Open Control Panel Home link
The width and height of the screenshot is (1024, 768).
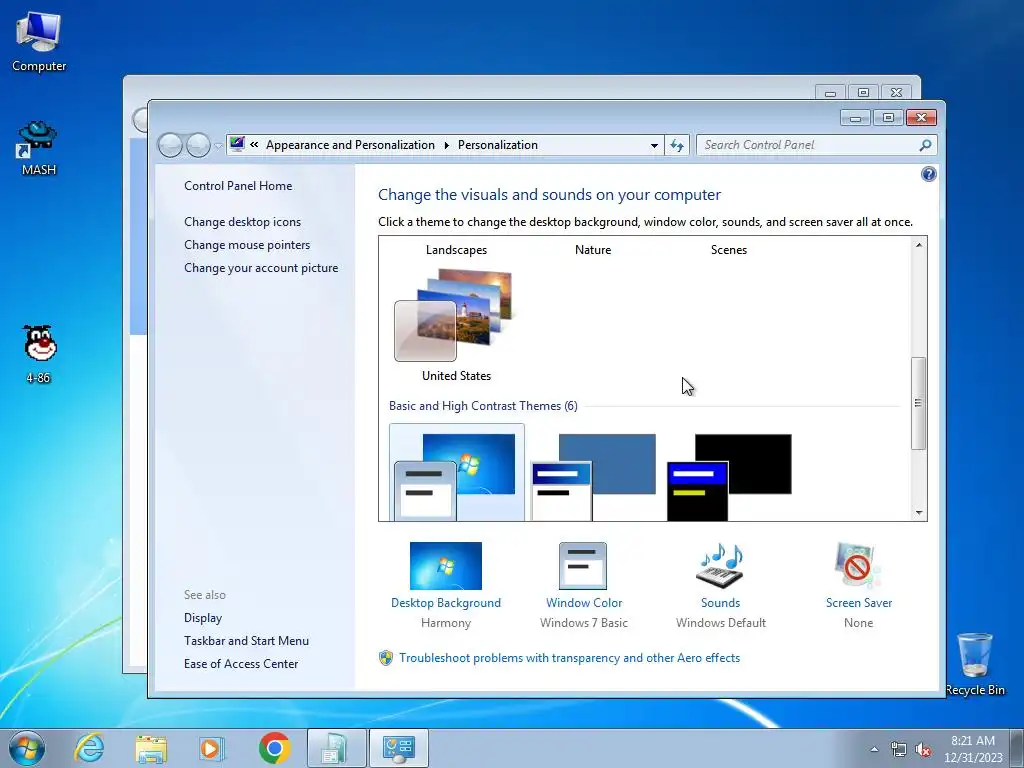(238, 185)
